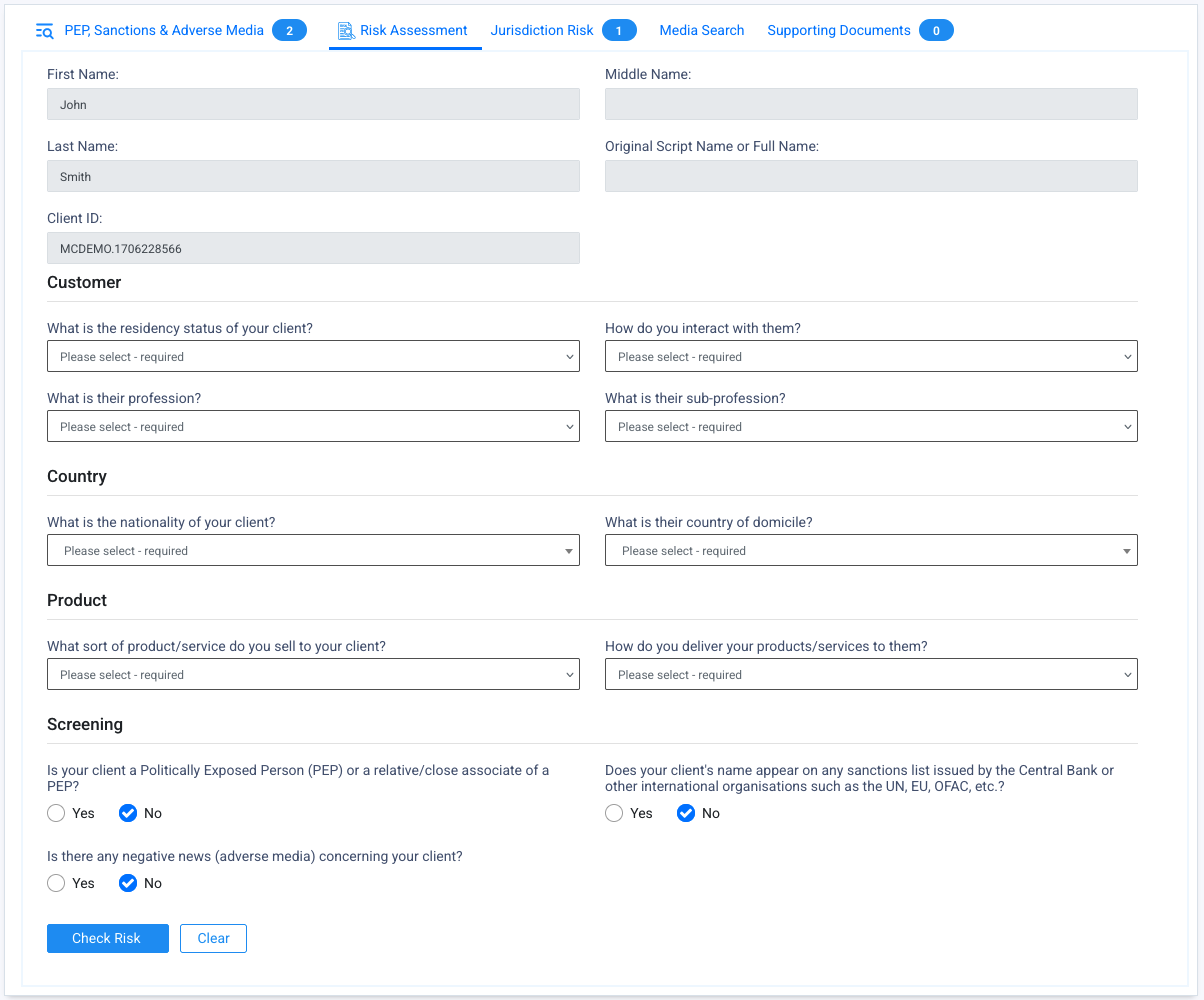
Task: Click the Client ID field
Action: coord(313,248)
